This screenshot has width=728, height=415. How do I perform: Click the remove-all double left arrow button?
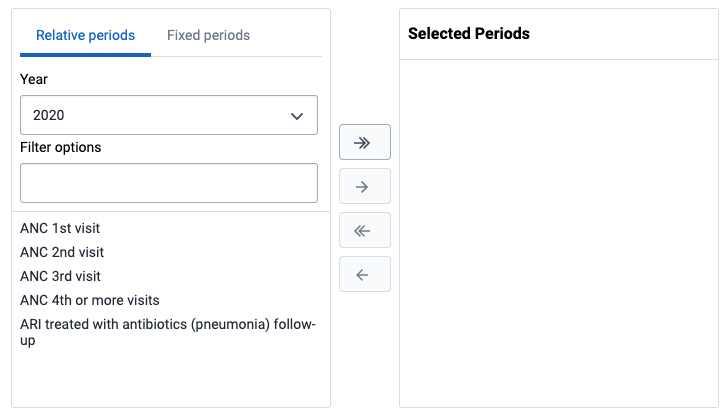click(364, 230)
